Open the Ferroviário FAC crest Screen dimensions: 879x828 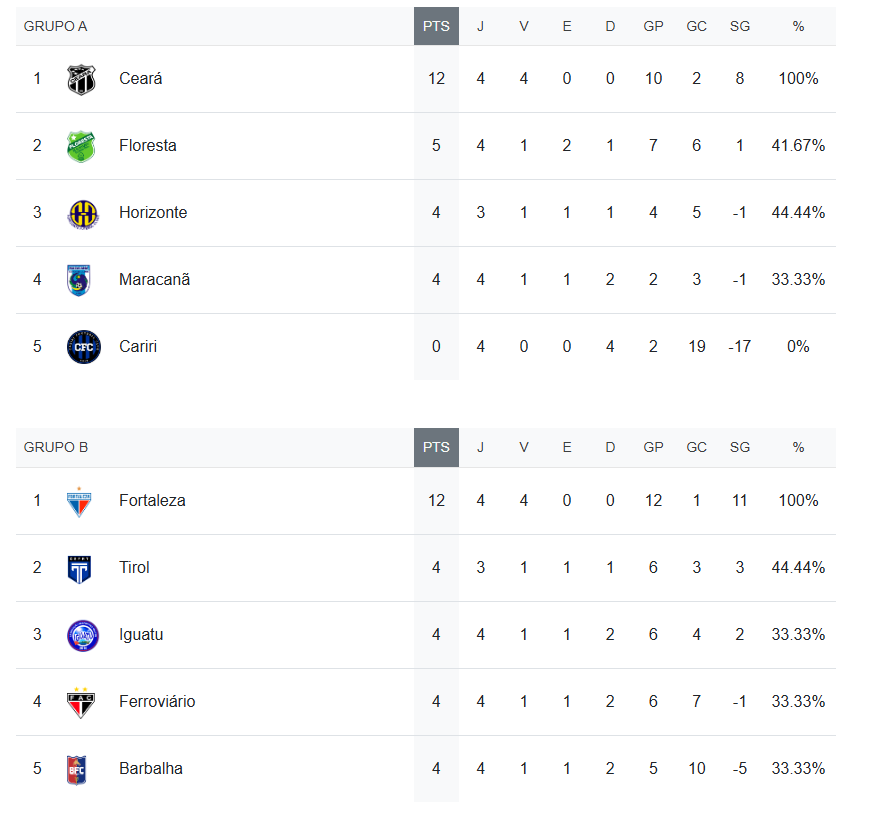pos(81,702)
